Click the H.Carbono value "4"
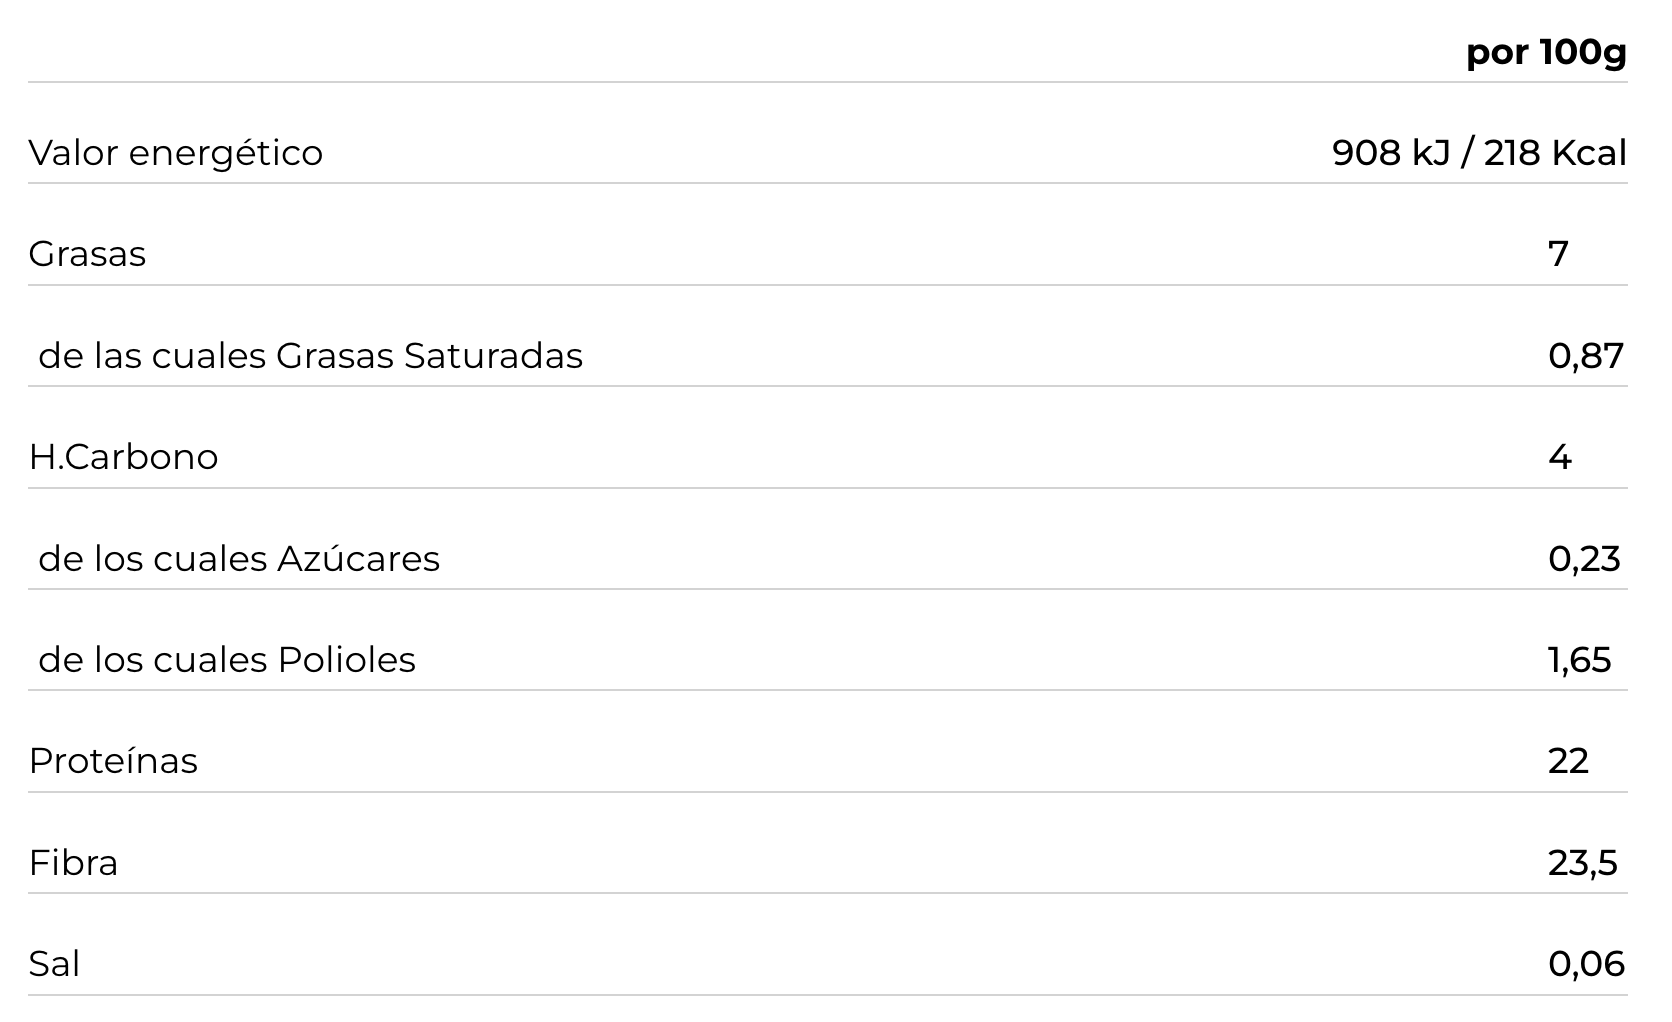The width and height of the screenshot is (1672, 1022). pos(1559,457)
